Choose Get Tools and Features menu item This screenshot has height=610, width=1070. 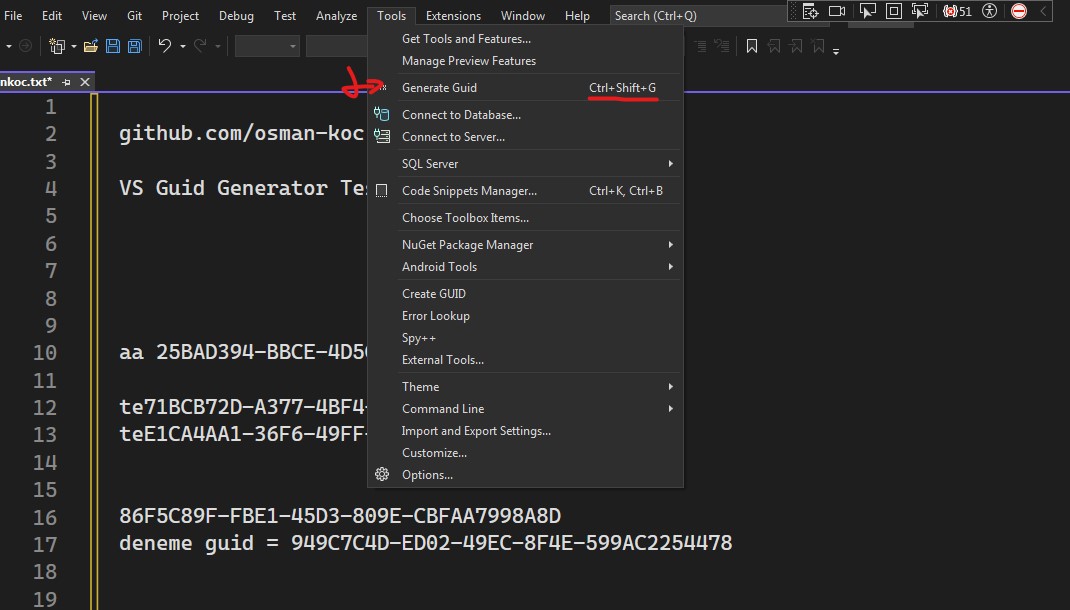[x=525, y=39]
